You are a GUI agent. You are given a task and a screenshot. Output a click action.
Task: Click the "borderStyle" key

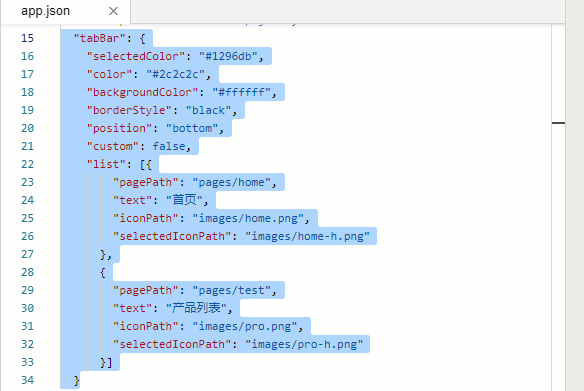click(129, 110)
